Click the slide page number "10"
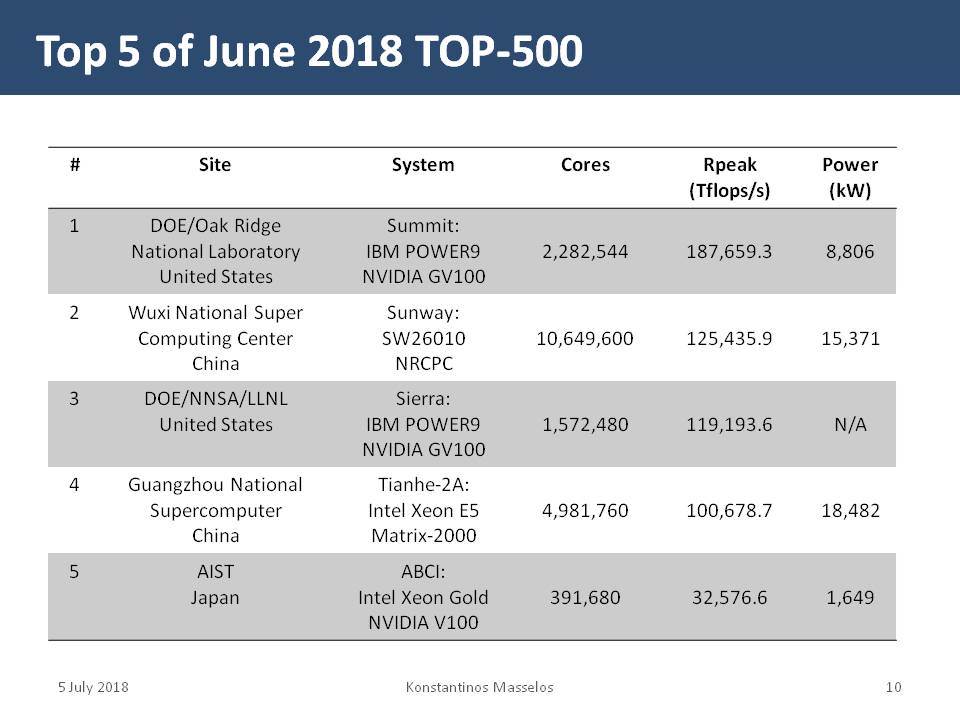 coord(893,688)
